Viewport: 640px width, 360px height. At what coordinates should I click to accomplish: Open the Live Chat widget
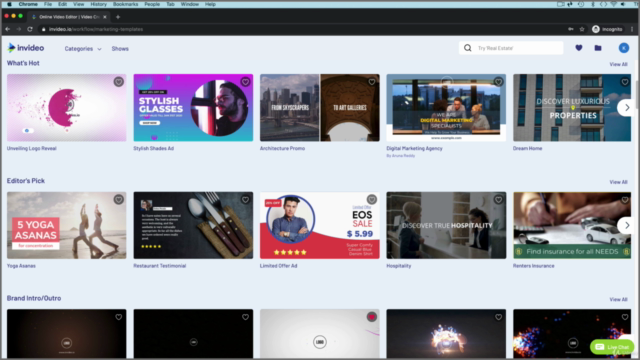(612, 347)
